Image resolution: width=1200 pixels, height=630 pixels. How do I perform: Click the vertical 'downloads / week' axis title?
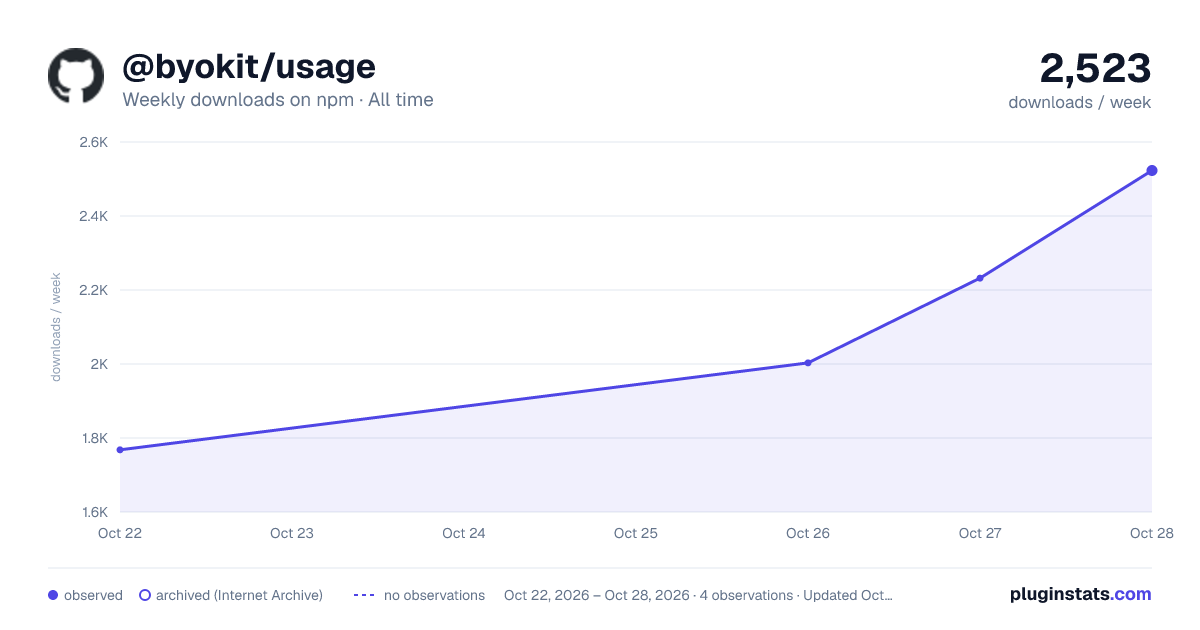(x=57, y=327)
